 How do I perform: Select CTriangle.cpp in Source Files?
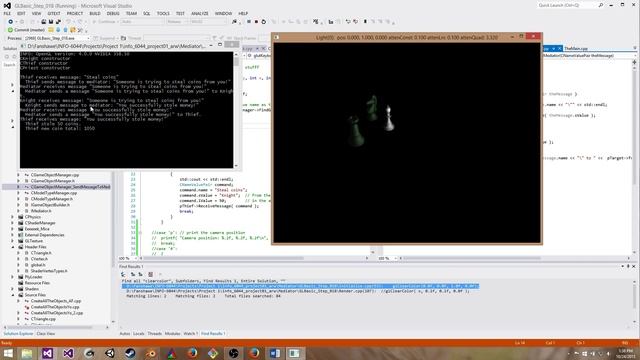coord(43,319)
